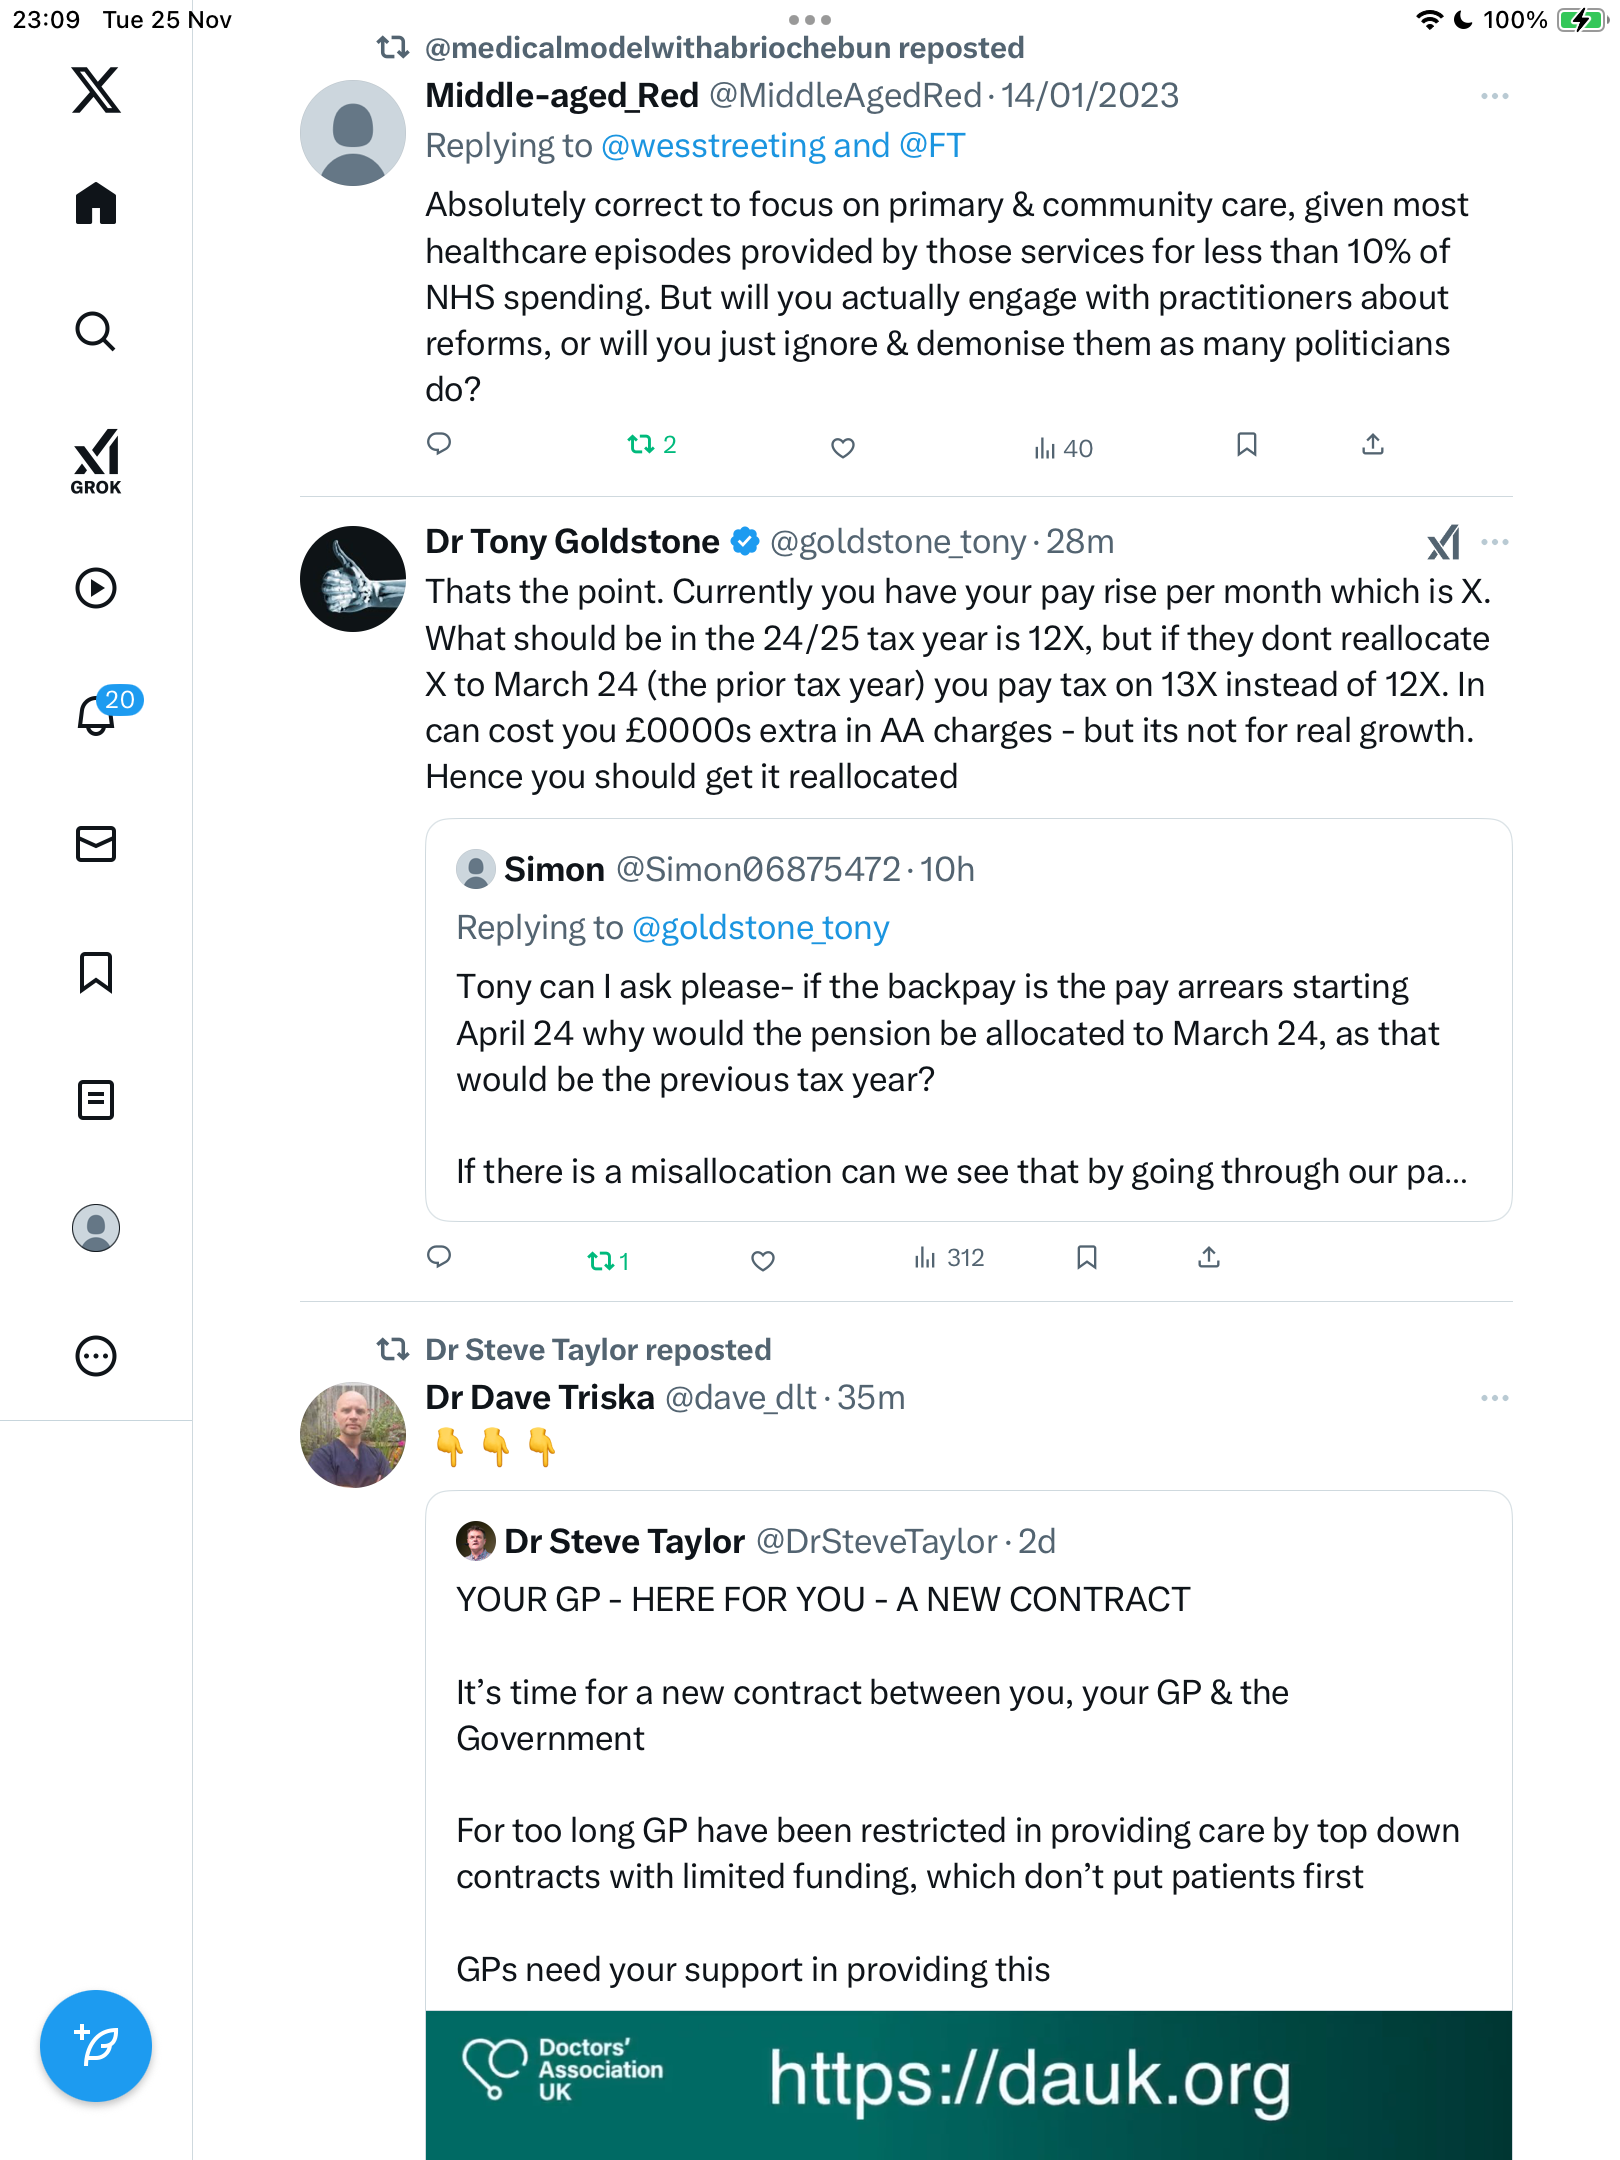Go to Home in the sidebar

coord(96,204)
